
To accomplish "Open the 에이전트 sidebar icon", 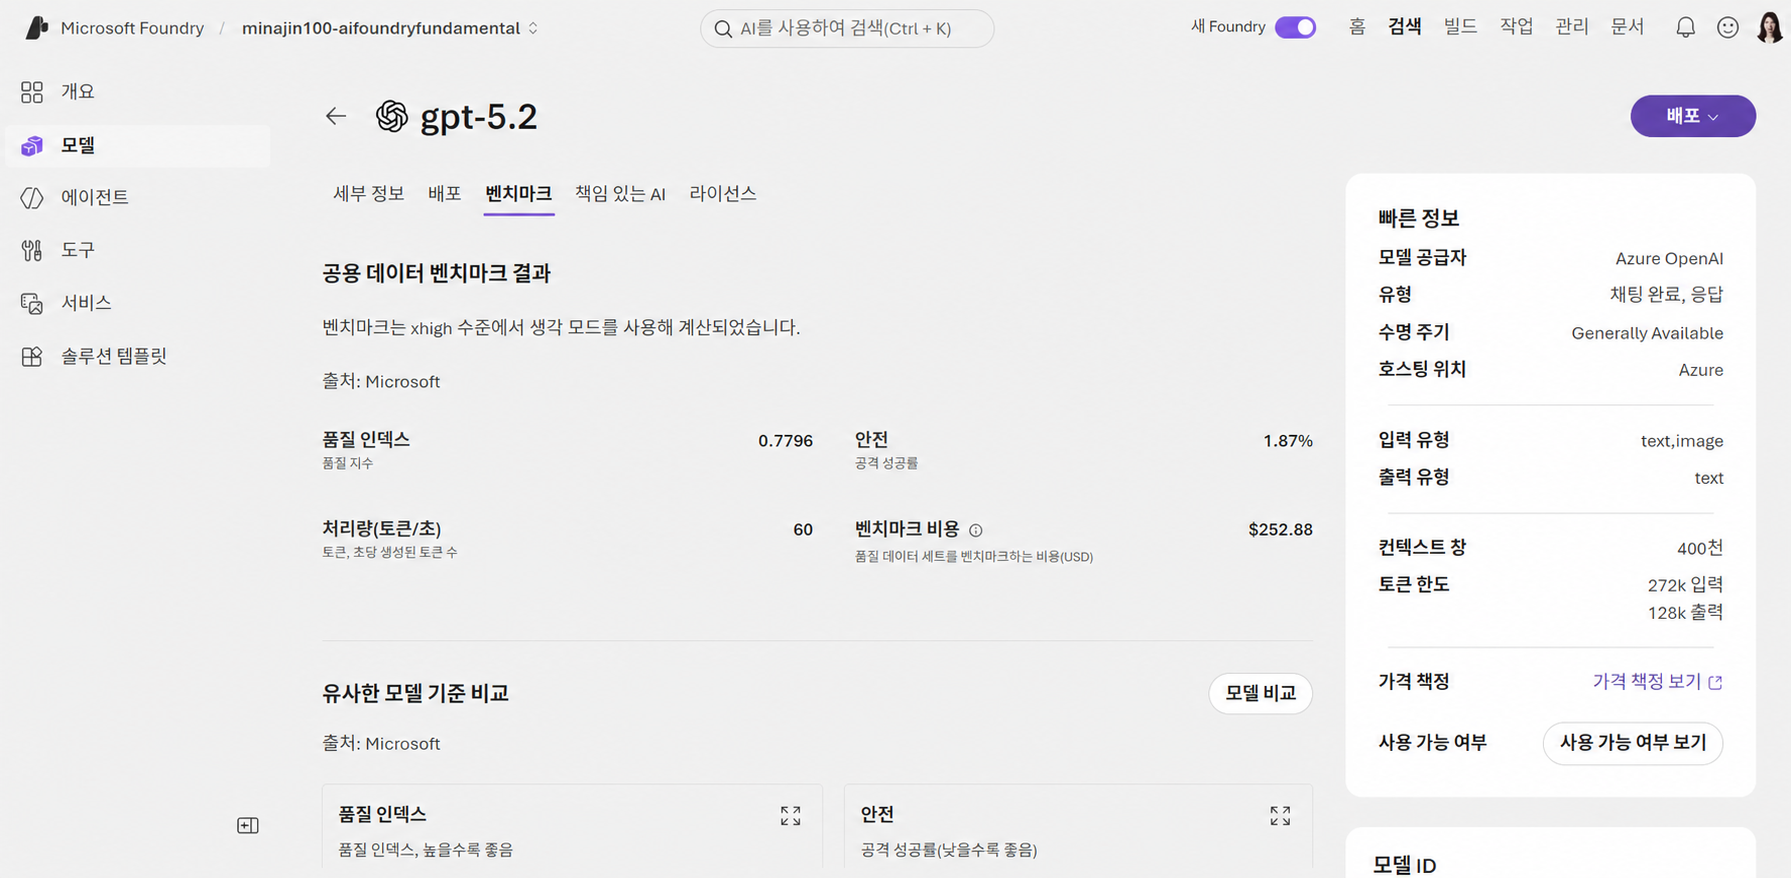I will pyautogui.click(x=32, y=198).
